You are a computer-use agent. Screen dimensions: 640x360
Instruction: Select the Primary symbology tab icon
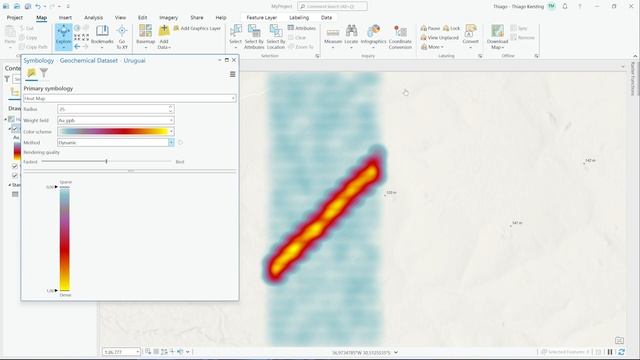(x=31, y=73)
